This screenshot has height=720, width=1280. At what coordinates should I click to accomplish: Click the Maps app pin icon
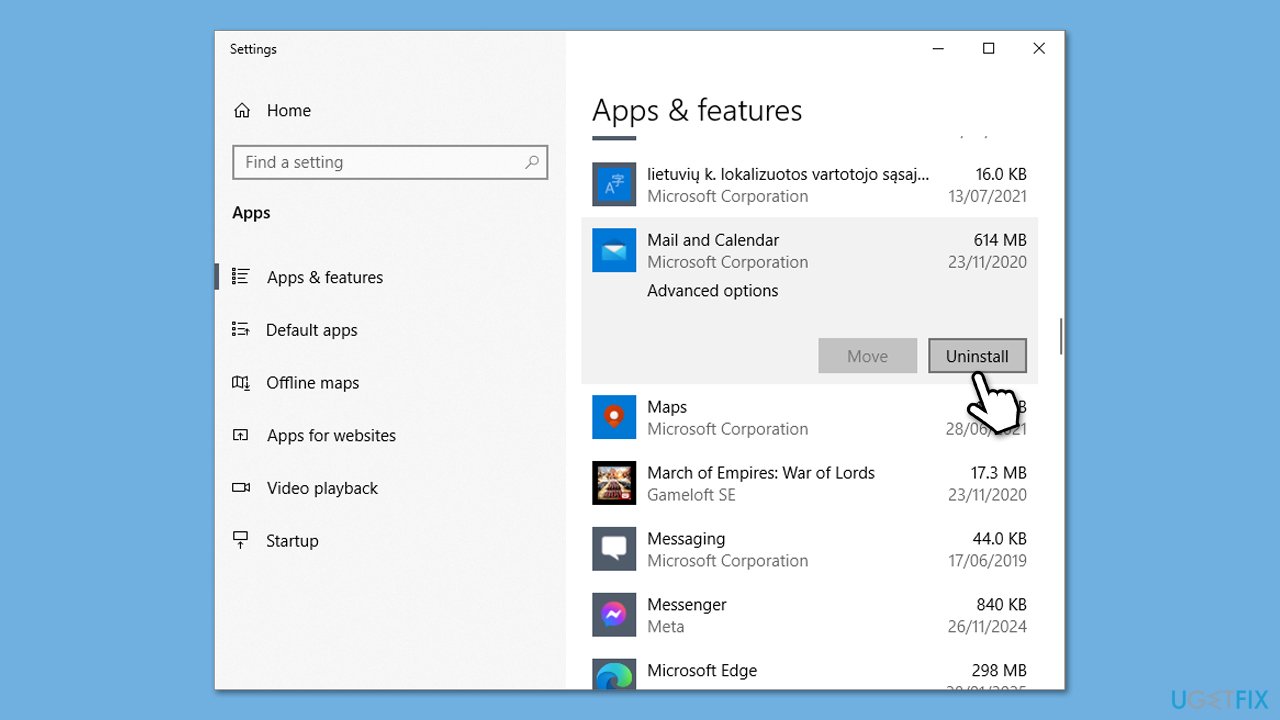614,417
